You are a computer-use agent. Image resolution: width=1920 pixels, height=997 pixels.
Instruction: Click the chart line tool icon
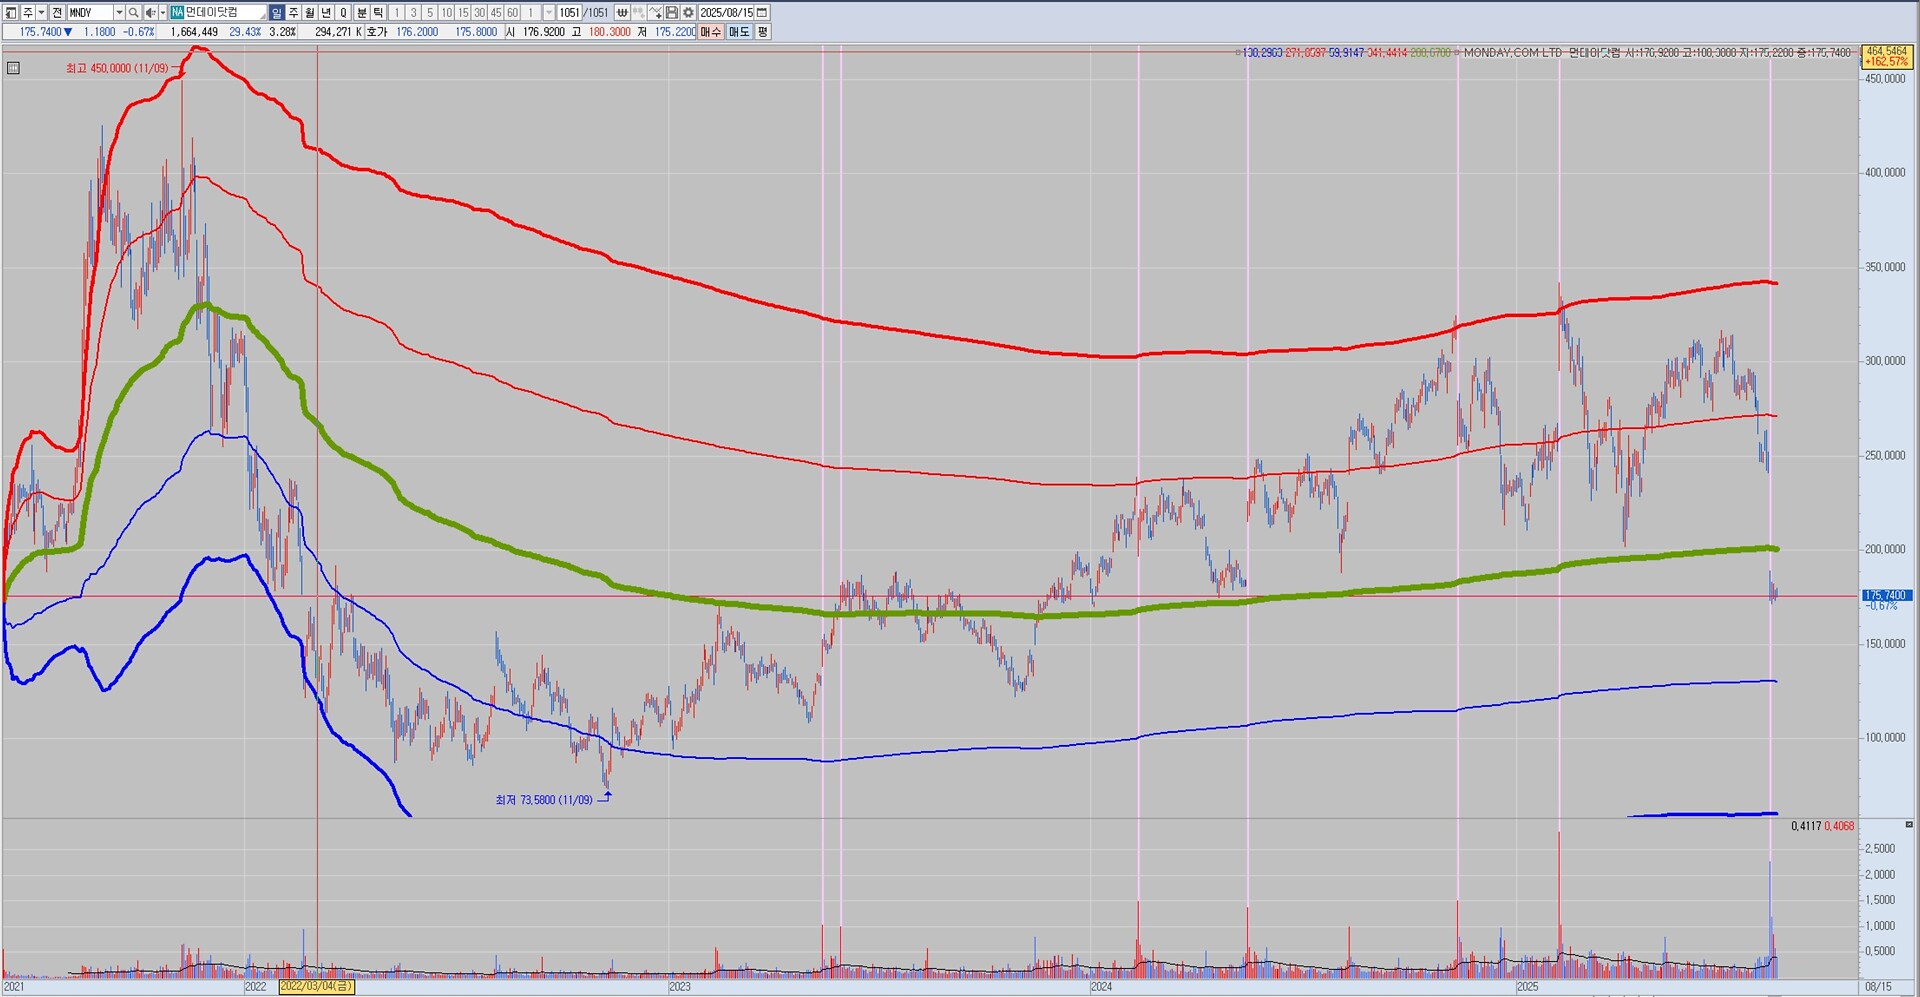pos(655,12)
